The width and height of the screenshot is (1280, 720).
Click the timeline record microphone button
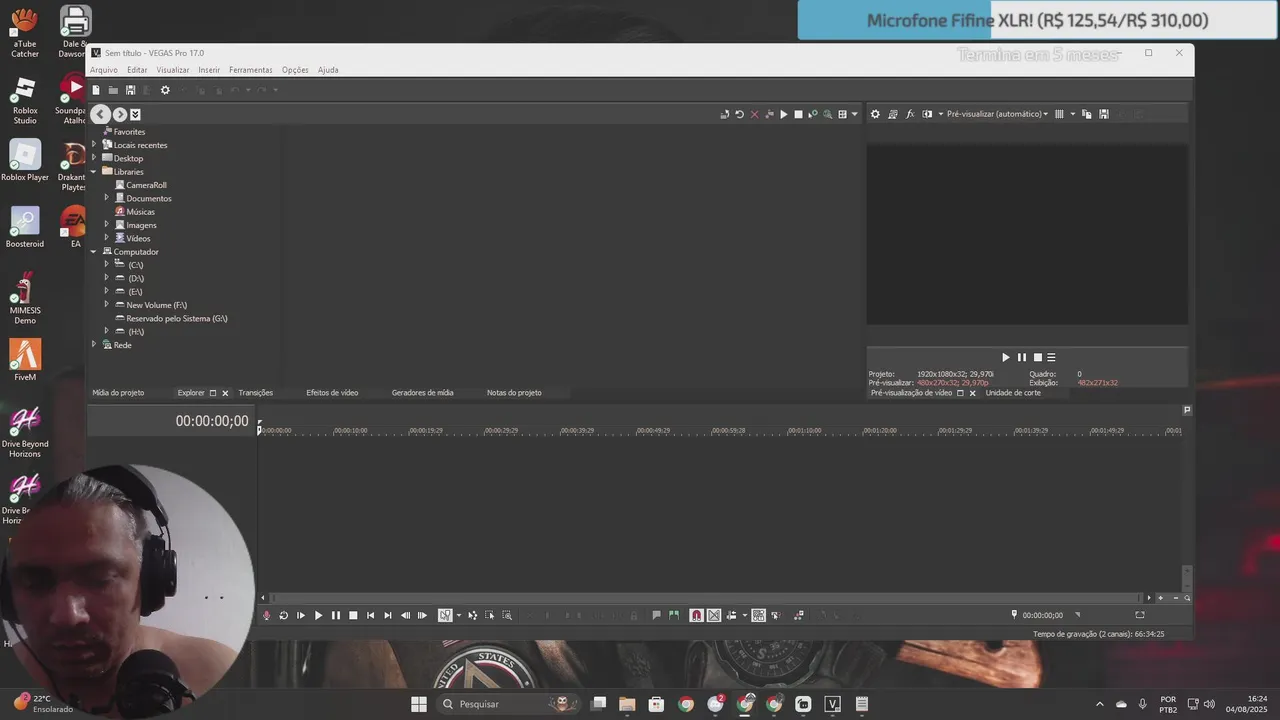pyautogui.click(x=266, y=615)
